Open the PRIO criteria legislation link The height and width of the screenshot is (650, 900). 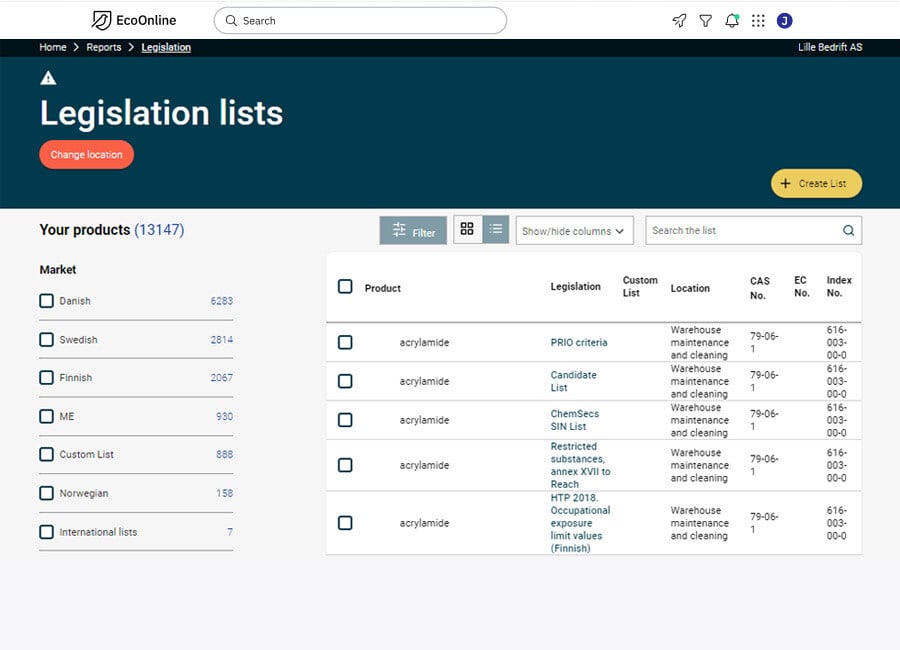pos(579,342)
